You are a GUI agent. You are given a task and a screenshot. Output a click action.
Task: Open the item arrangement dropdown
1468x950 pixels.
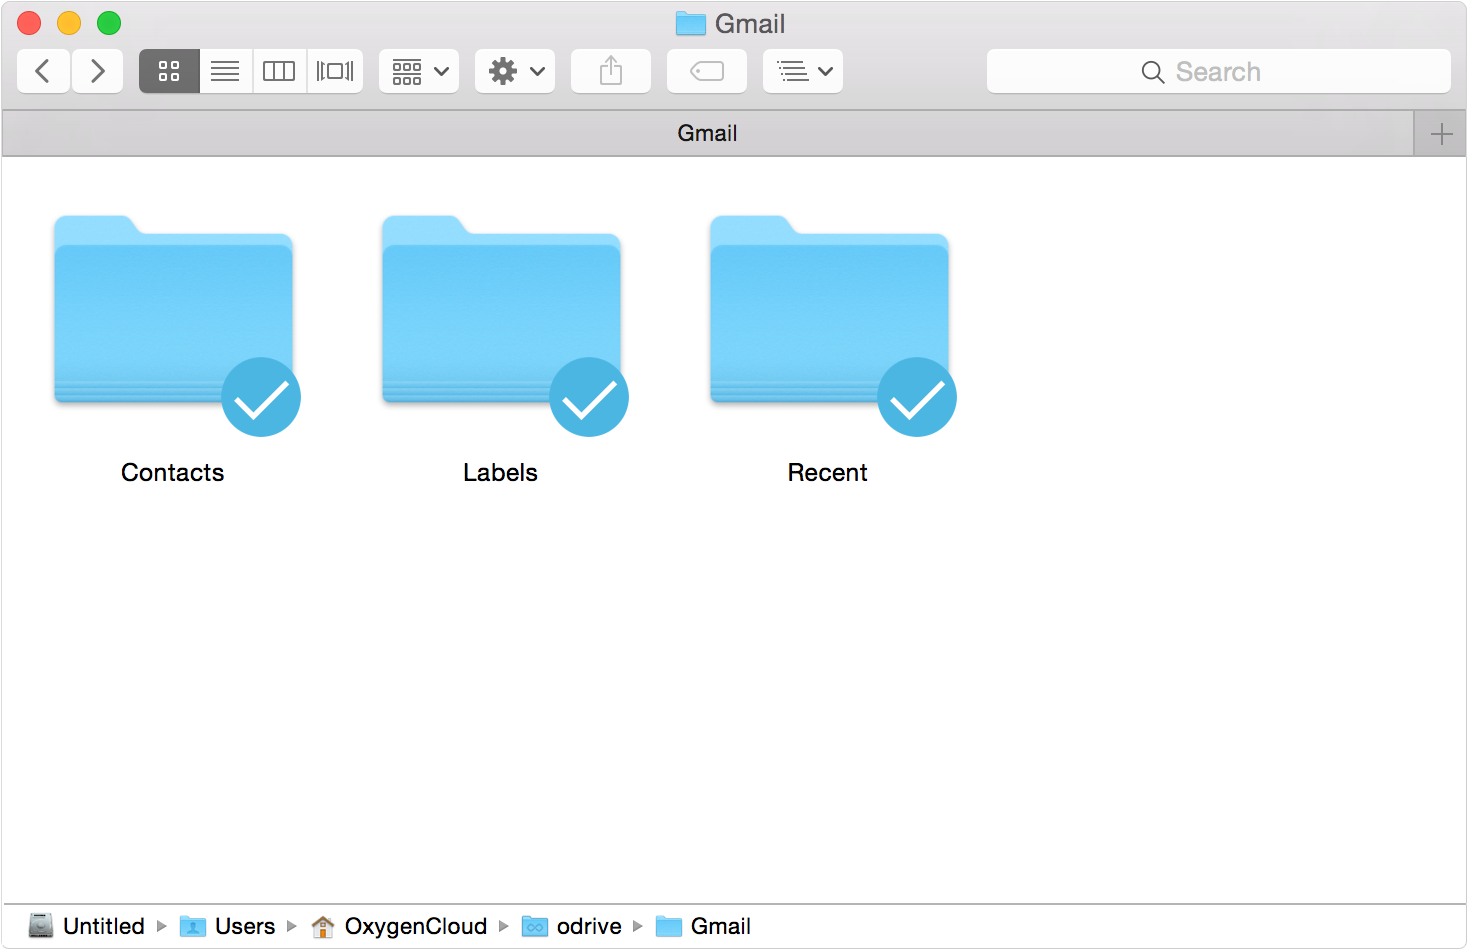click(419, 71)
